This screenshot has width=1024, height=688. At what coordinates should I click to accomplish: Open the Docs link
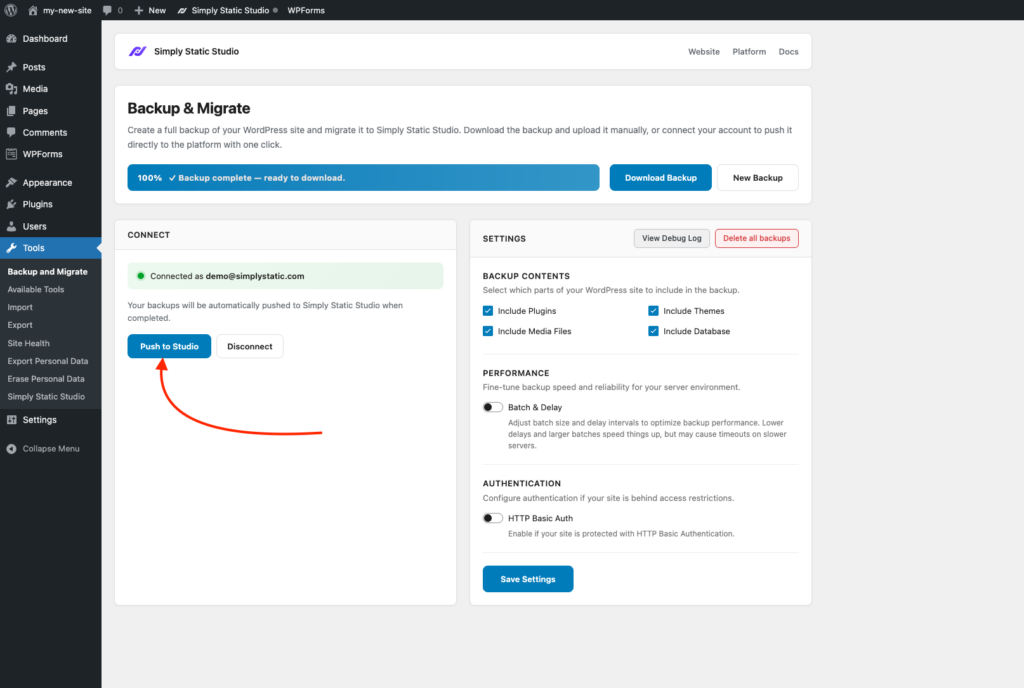pos(788,51)
